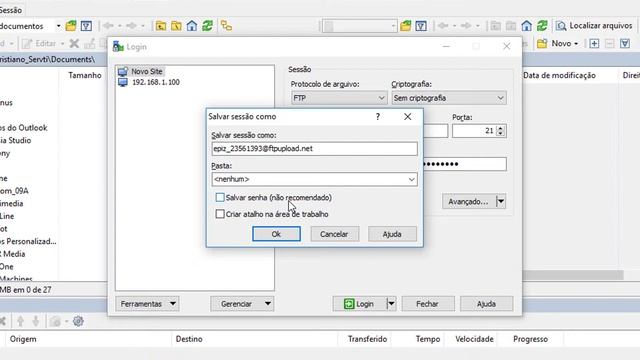This screenshot has height=360, width=640.
Task: Click the local panel filter icon
Action: pyautogui.click(x=86, y=26)
